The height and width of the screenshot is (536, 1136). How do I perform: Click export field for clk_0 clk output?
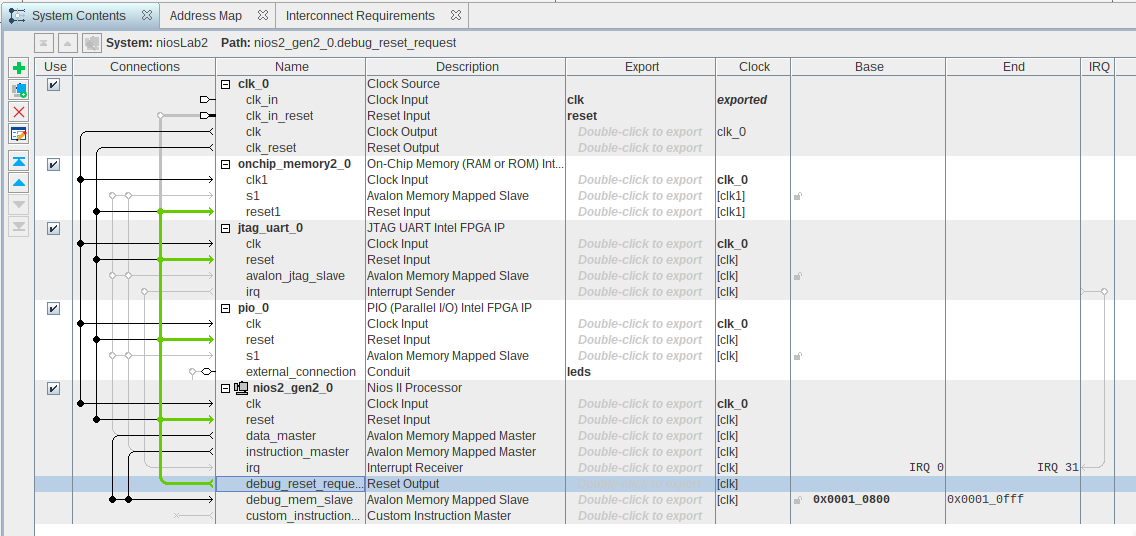(x=640, y=132)
